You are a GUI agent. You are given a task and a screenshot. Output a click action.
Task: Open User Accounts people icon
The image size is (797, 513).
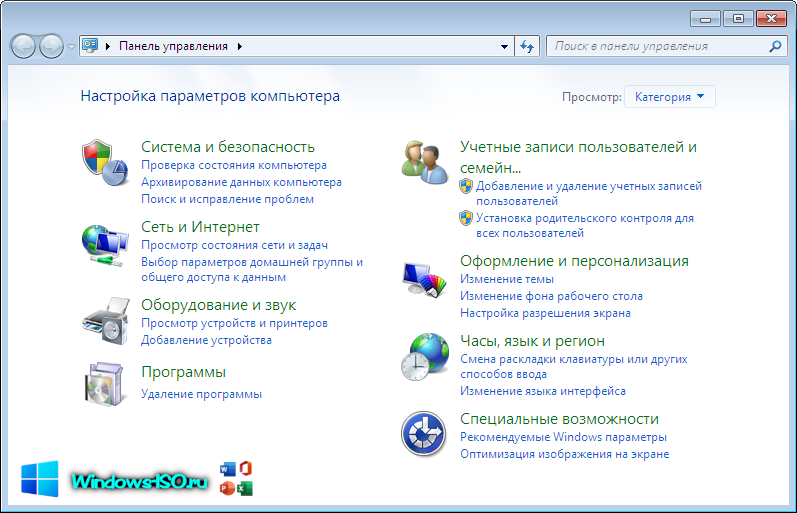(425, 163)
